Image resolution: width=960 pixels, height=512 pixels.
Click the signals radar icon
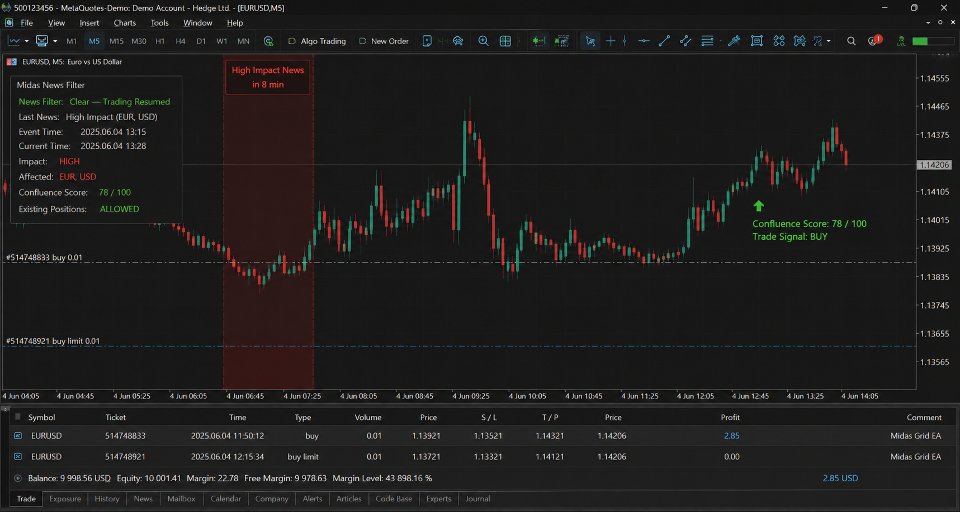click(x=458, y=41)
